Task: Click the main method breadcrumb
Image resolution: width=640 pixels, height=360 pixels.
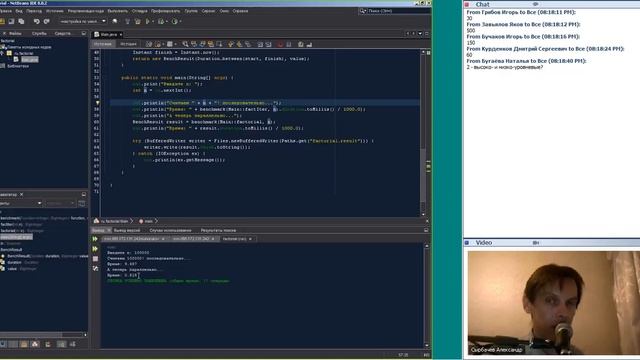Action: (x=146, y=221)
